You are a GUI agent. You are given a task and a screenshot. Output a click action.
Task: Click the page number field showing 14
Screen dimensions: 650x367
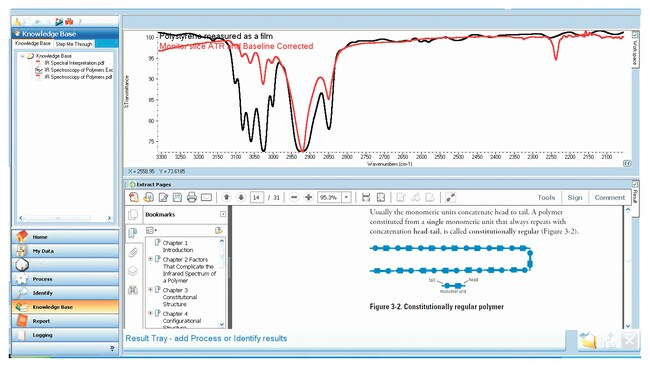click(x=257, y=197)
